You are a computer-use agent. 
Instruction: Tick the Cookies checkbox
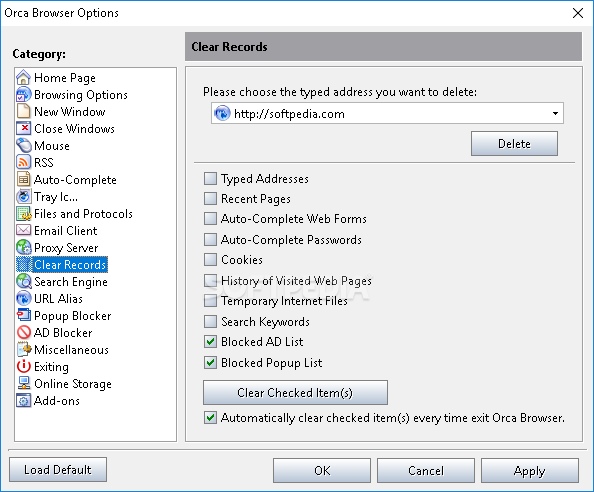210,259
